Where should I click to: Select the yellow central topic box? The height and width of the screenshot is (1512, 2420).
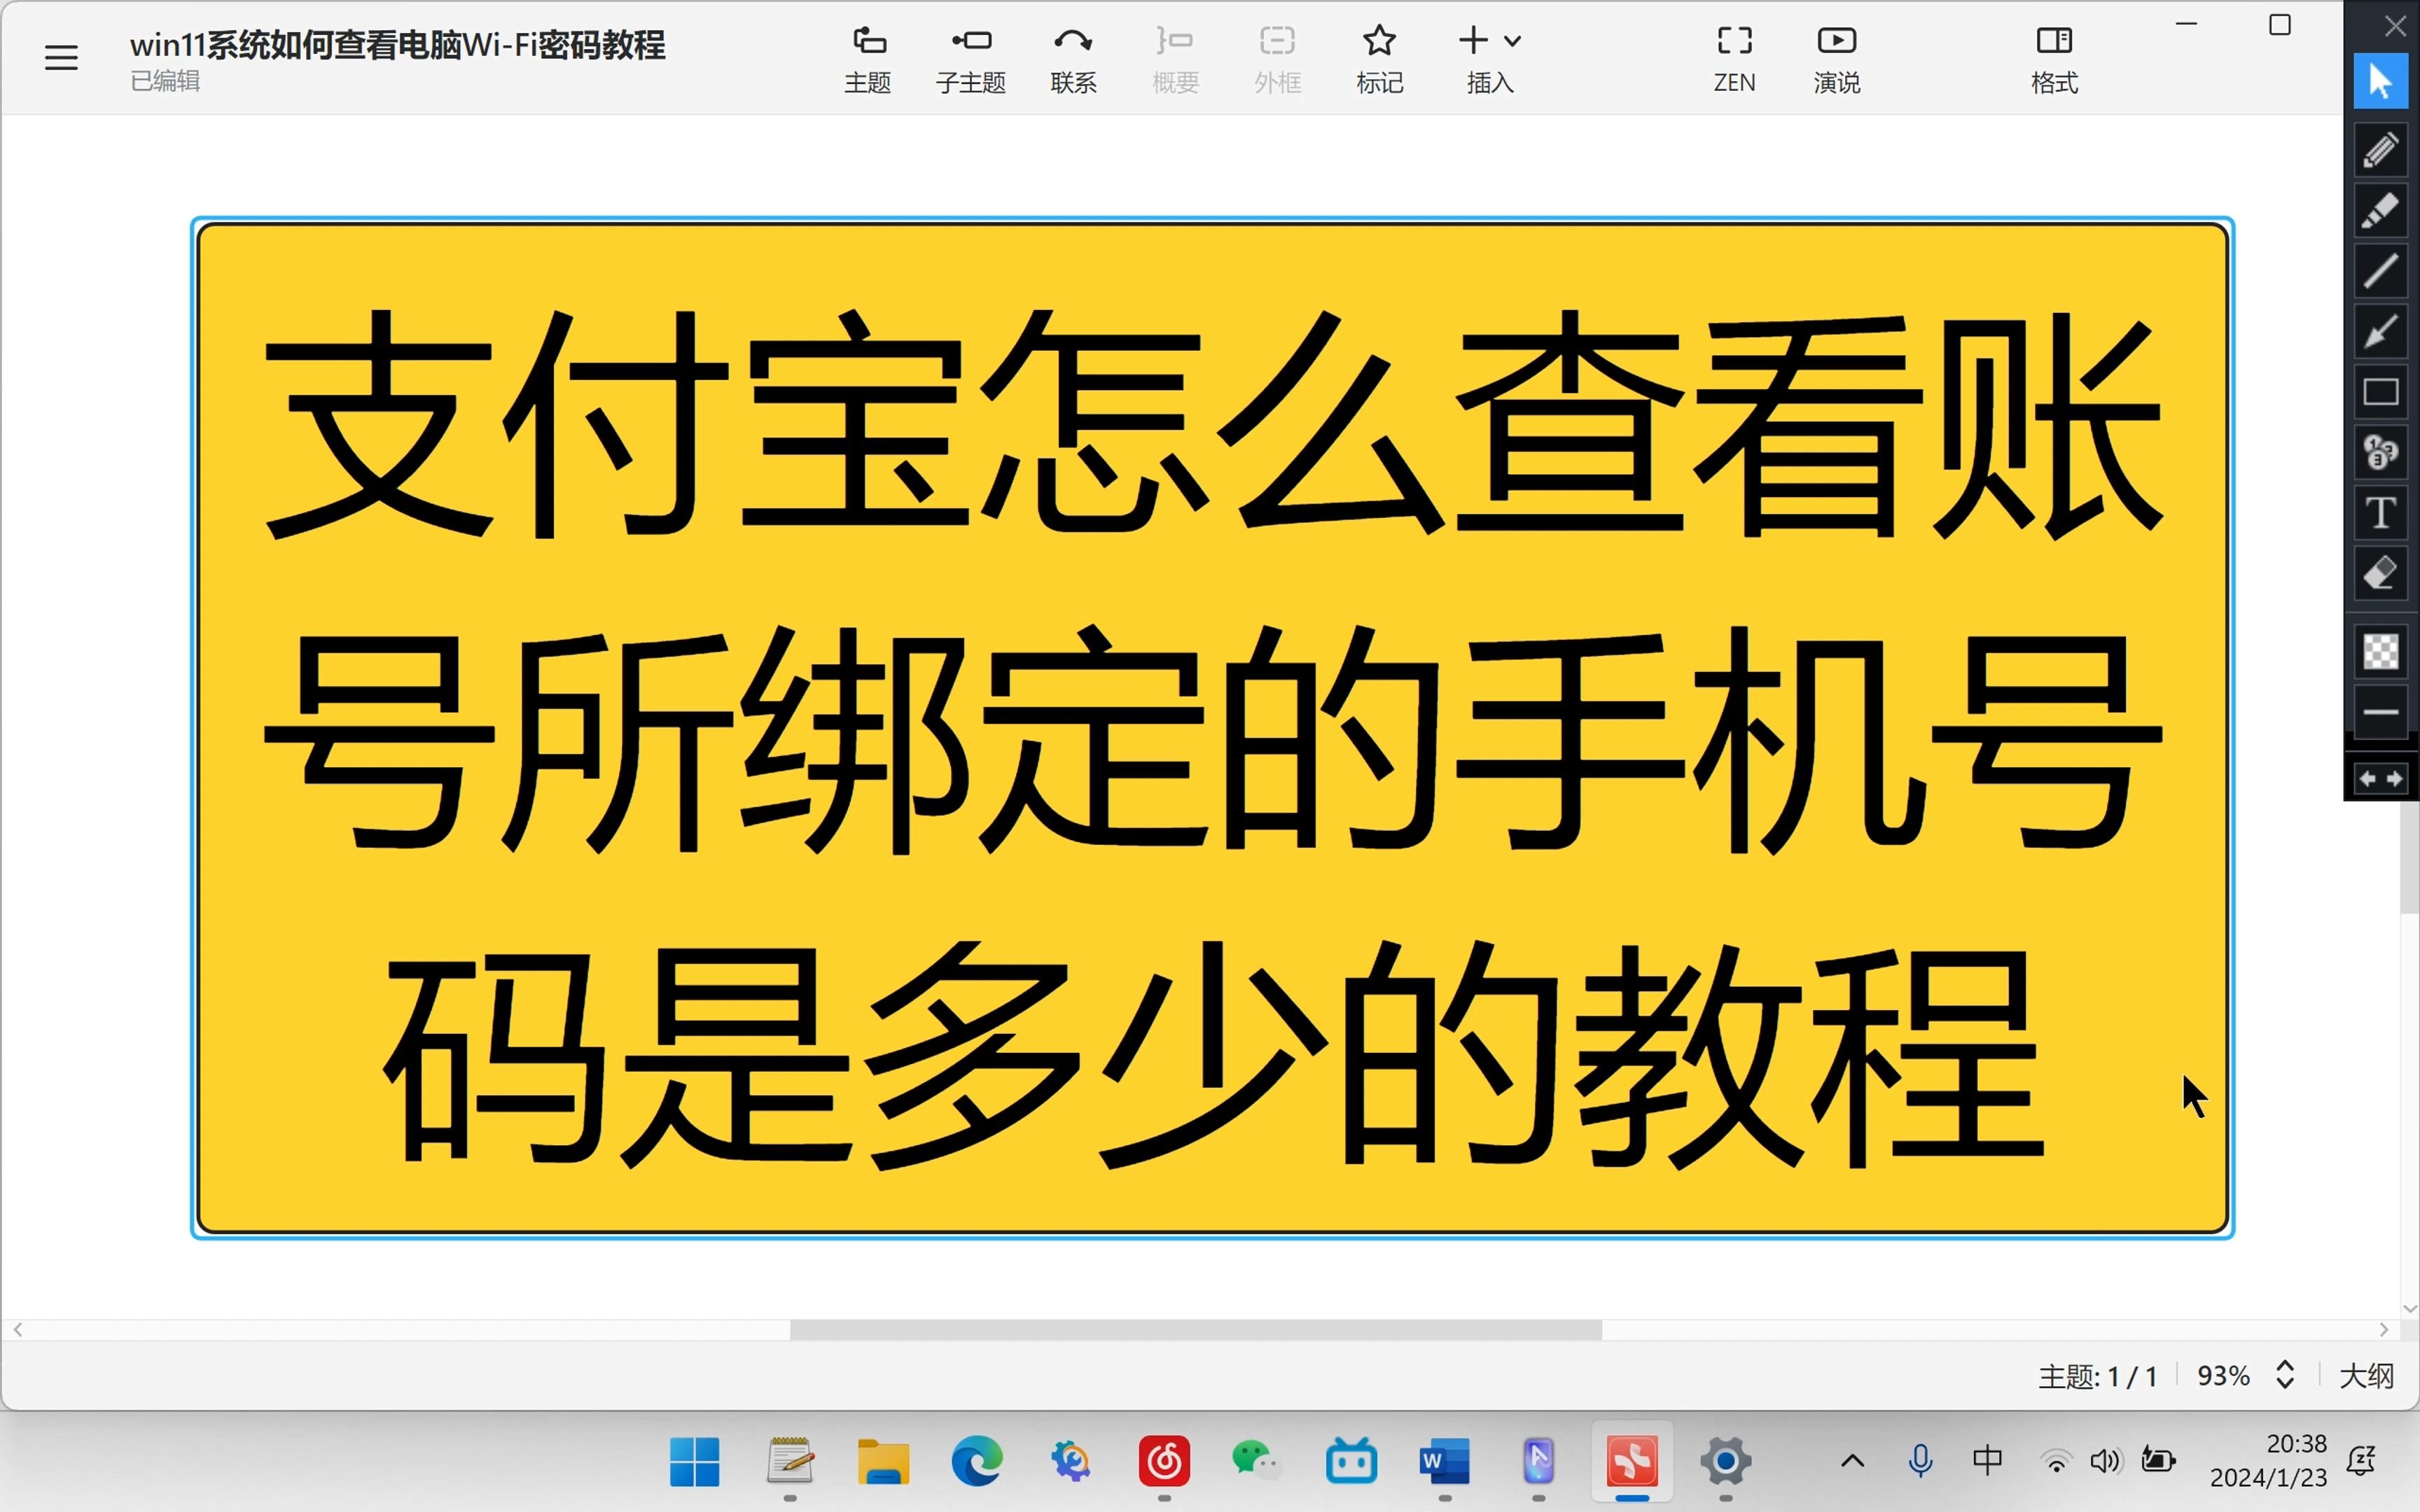[1212, 728]
